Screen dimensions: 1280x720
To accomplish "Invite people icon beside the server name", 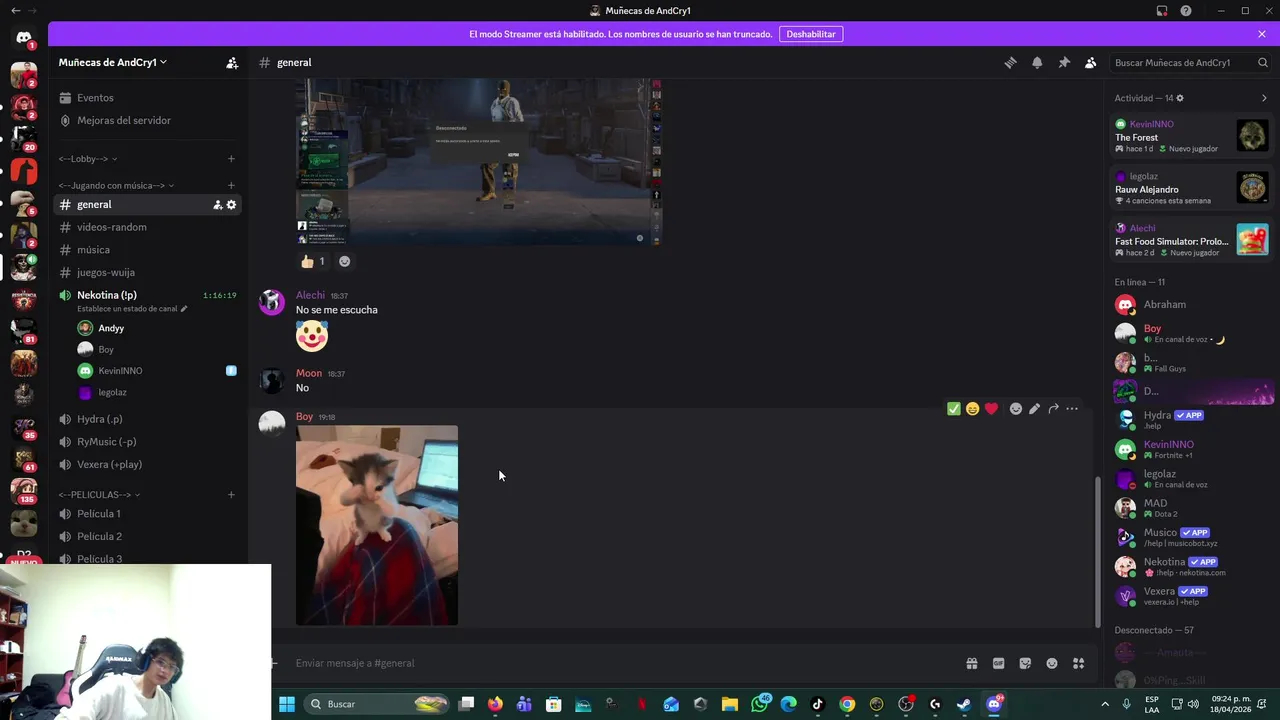I will point(232,62).
